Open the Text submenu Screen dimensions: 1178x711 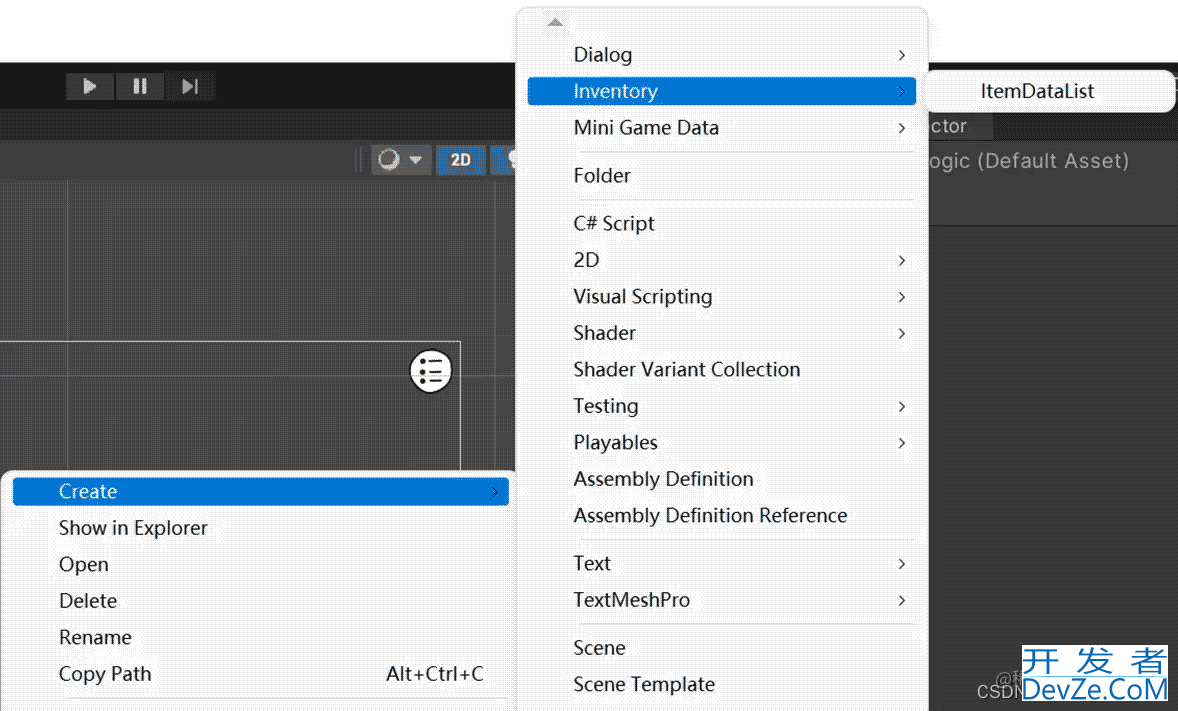(x=721, y=564)
